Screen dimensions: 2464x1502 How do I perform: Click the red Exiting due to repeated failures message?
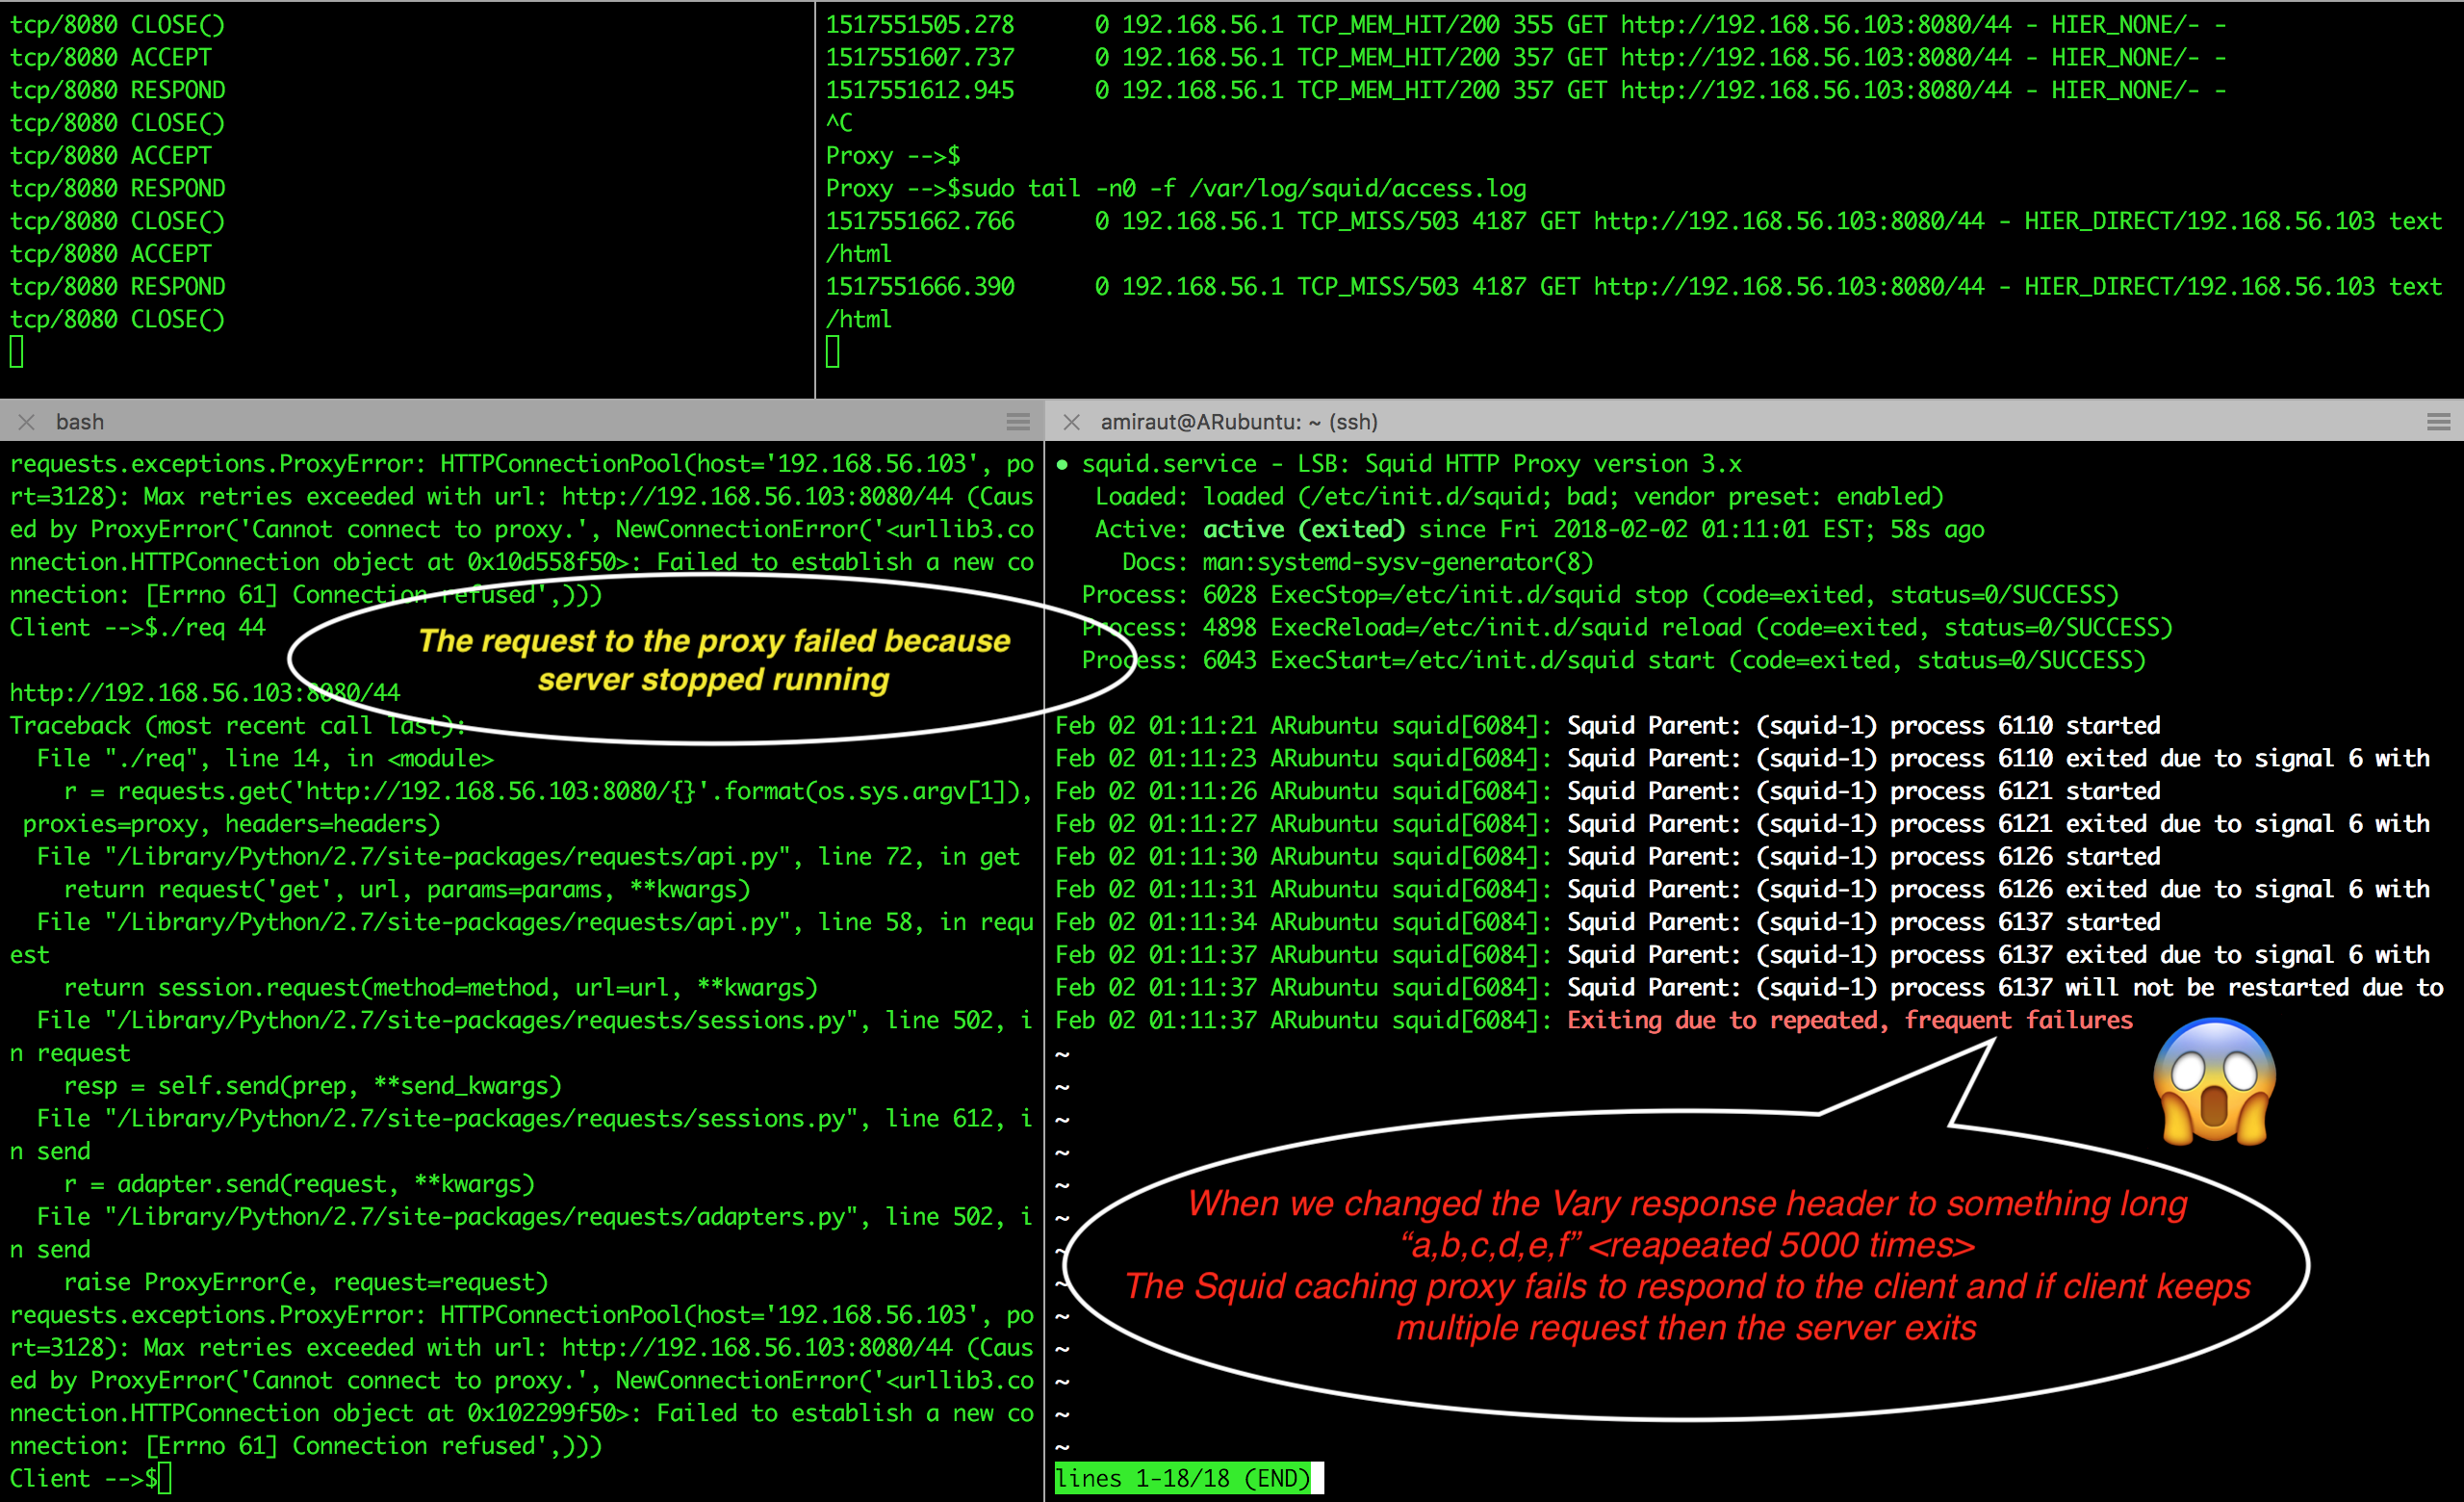click(1849, 1020)
